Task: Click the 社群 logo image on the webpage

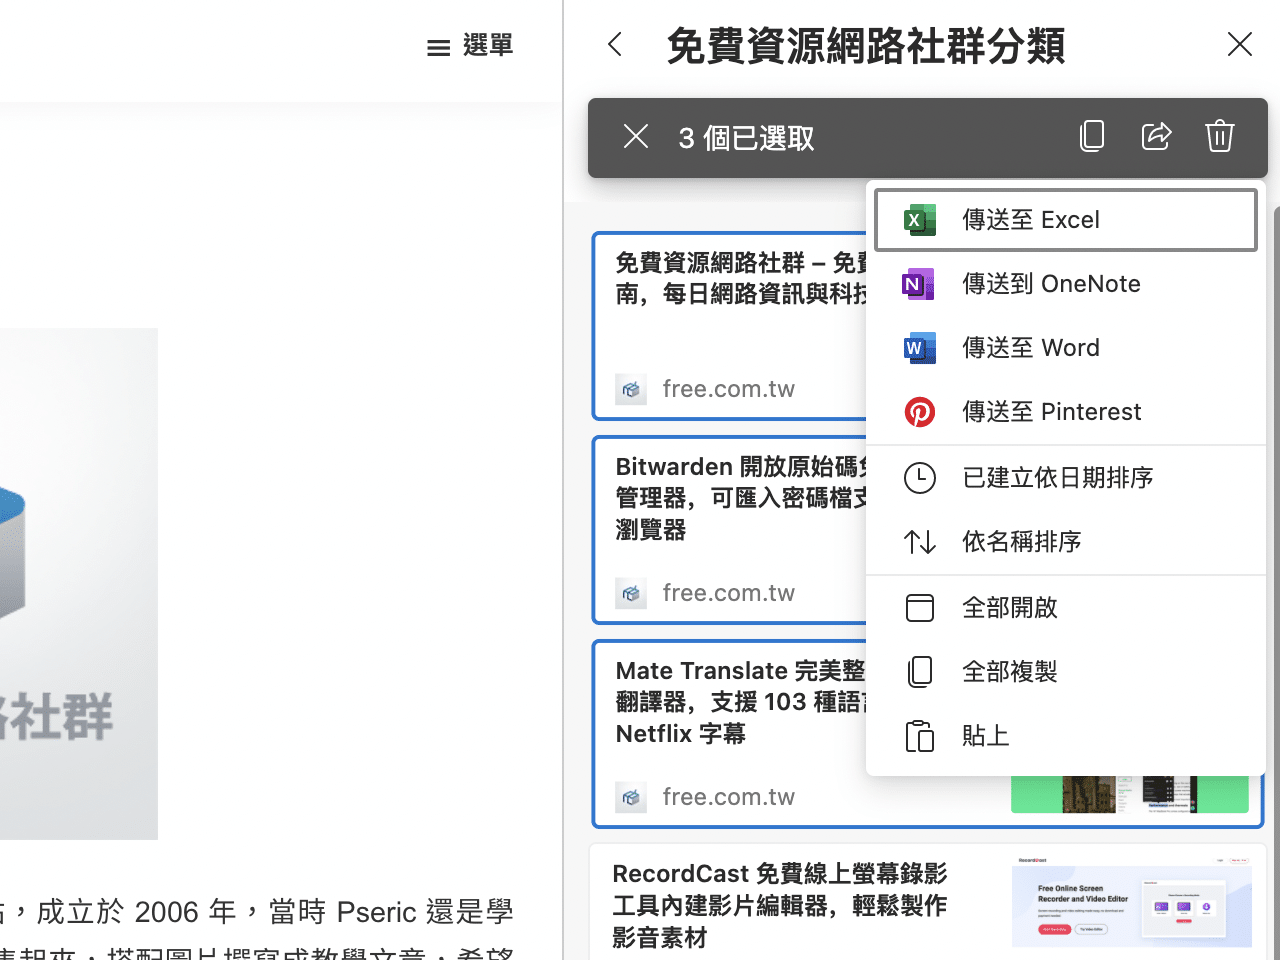Action: pos(79,584)
